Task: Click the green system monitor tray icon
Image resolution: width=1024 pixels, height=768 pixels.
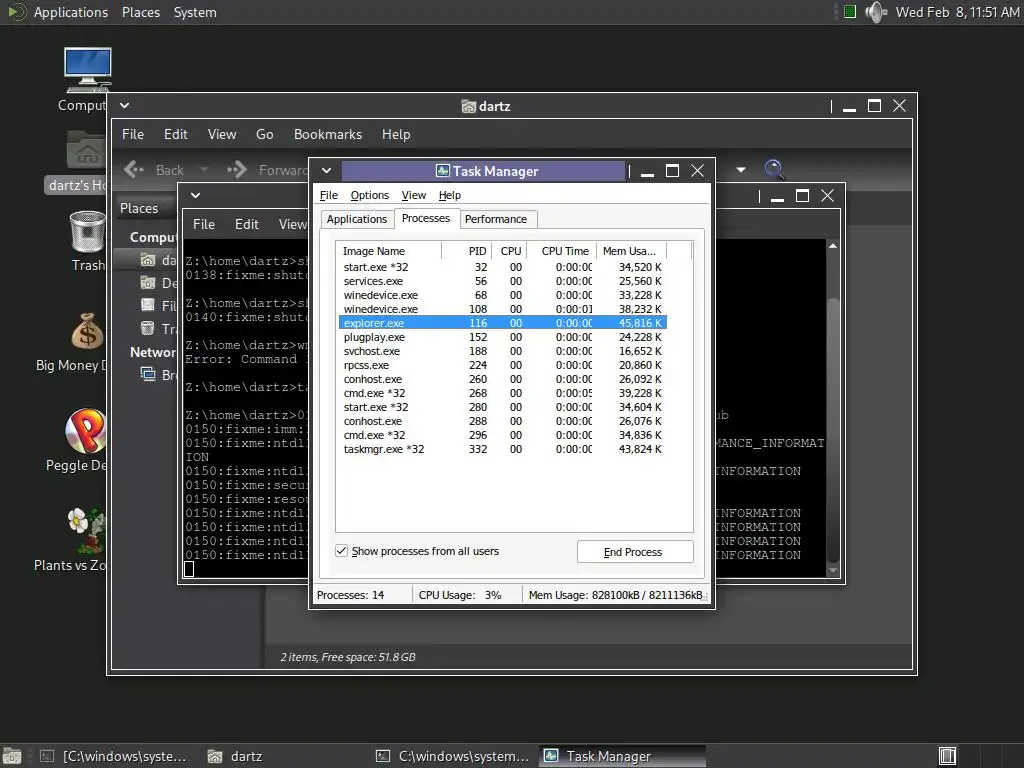Action: 850,11
